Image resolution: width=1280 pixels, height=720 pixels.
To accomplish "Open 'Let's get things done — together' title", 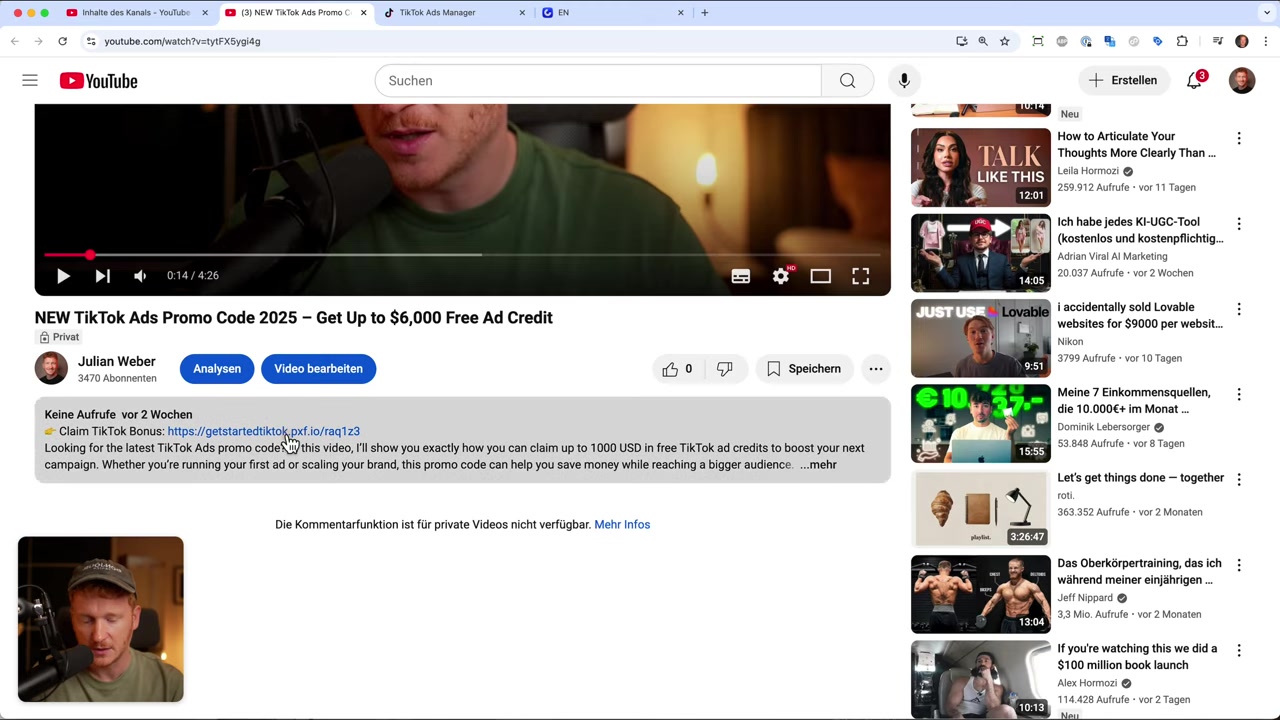I will tap(1141, 478).
